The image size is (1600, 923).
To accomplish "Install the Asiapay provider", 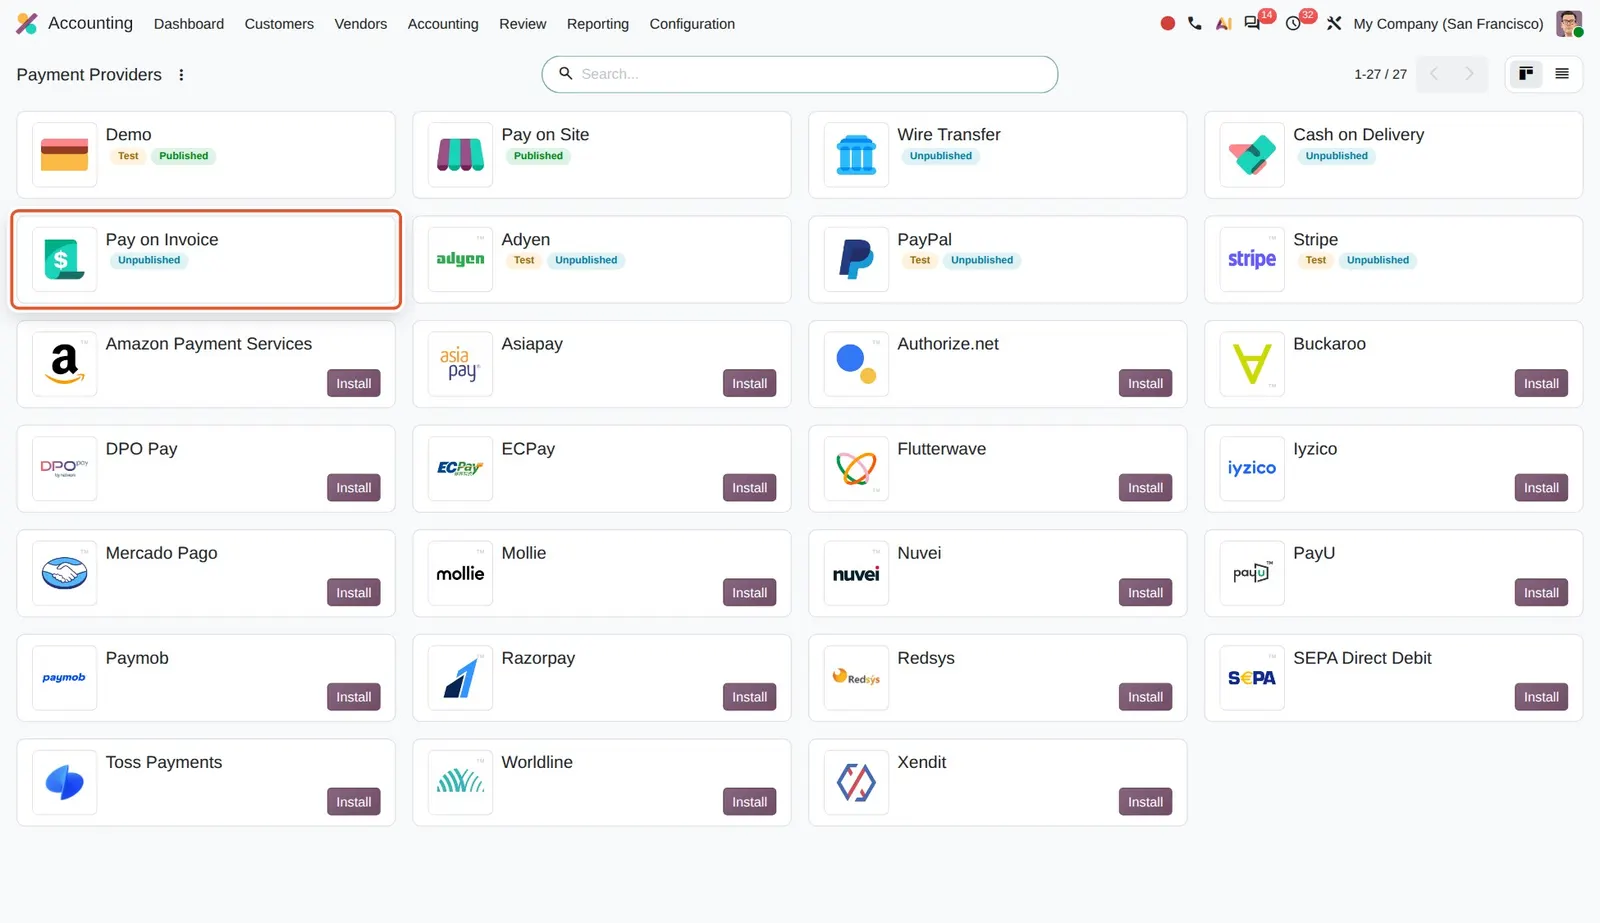I will 749,383.
